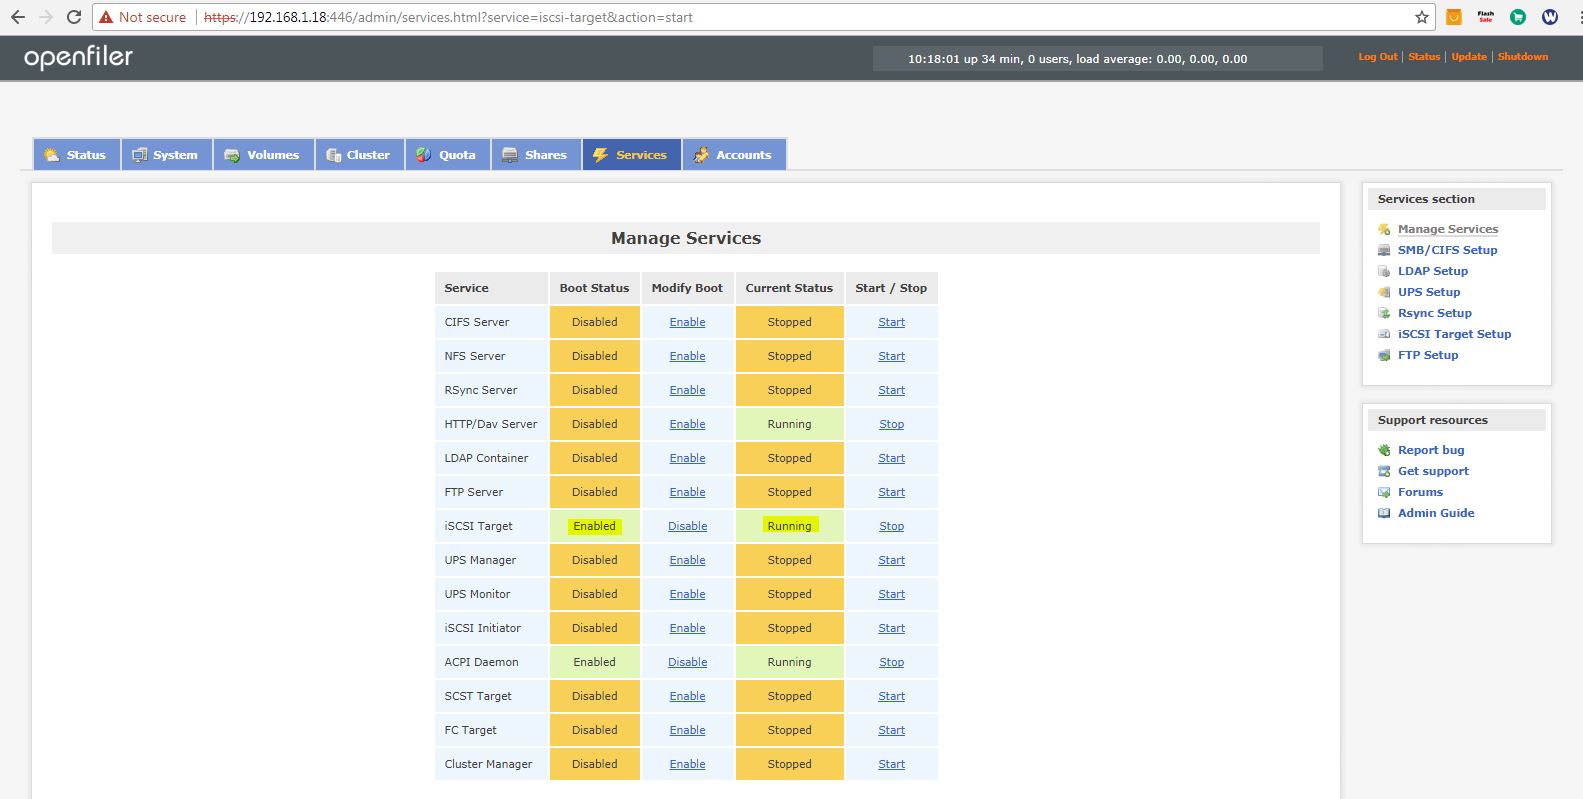
Task: Click the browser back arrow
Action: pyautogui.click(x=18, y=17)
